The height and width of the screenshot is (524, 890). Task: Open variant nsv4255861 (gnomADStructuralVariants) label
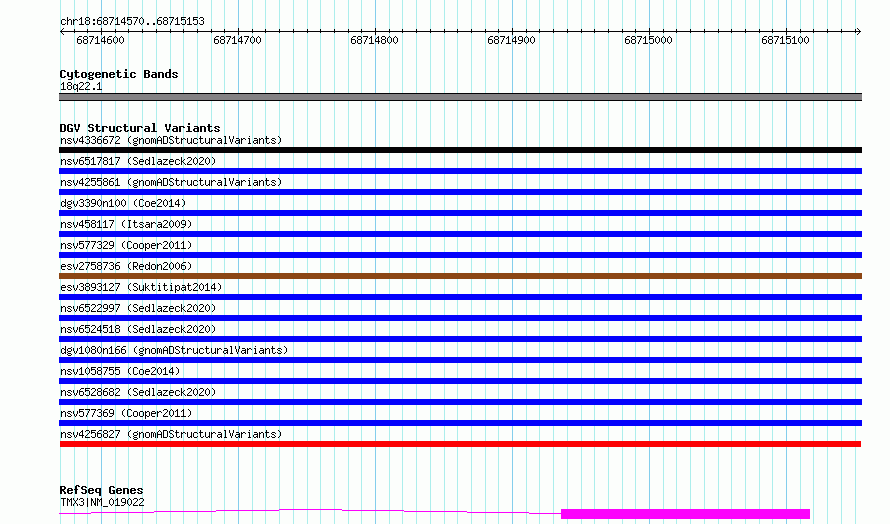[x=171, y=182]
